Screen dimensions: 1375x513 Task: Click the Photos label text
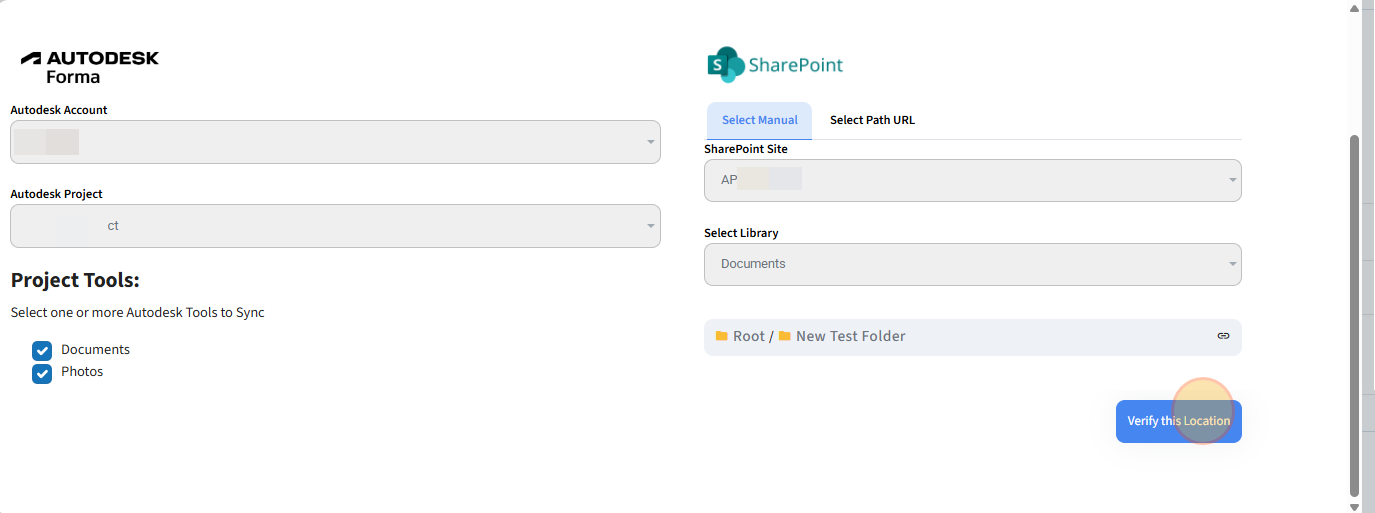(82, 372)
